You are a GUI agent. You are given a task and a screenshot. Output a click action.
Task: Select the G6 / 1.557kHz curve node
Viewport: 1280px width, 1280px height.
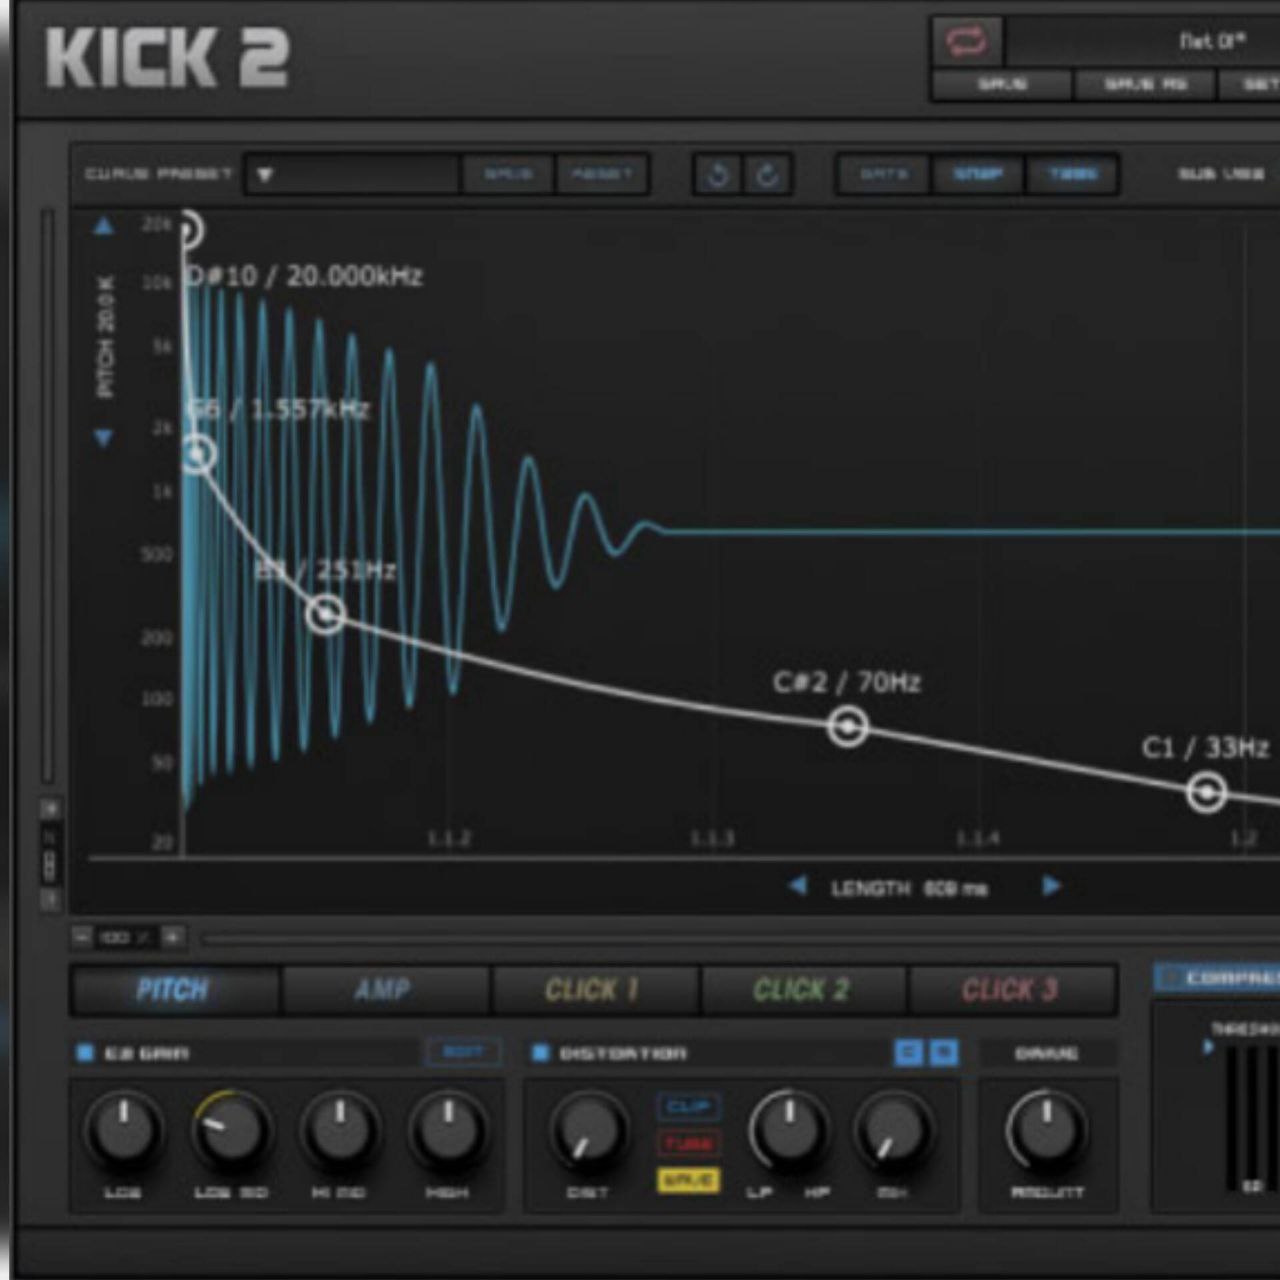198,454
